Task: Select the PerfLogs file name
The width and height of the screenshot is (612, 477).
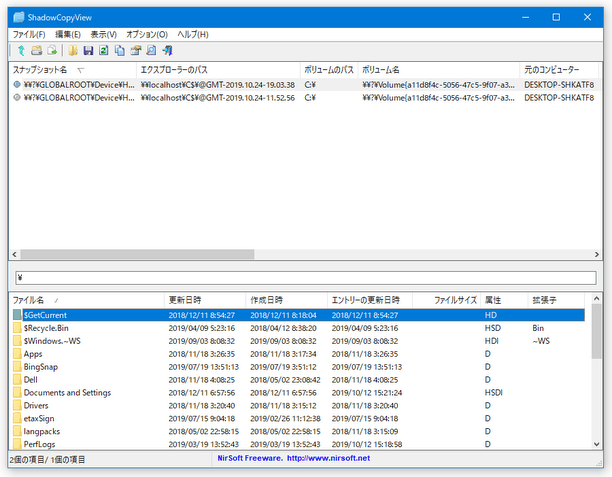Action: [39, 444]
